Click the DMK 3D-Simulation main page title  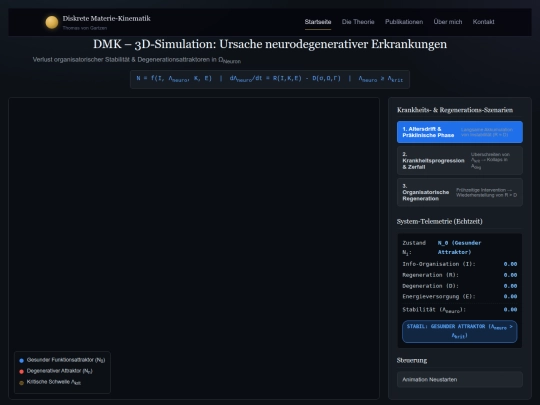point(270,44)
